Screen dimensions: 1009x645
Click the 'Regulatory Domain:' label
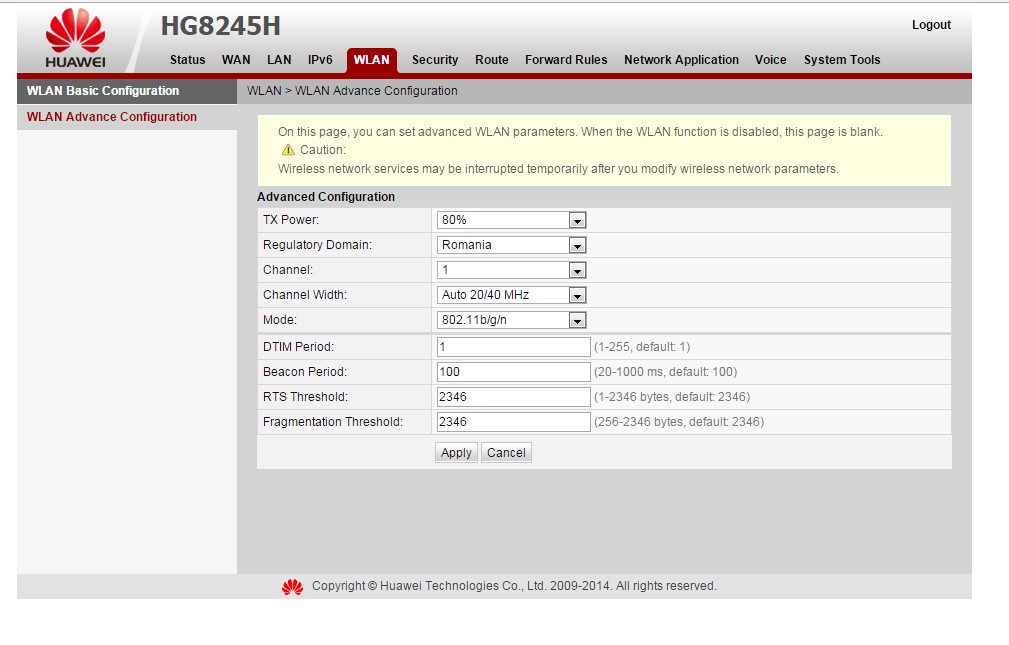(317, 245)
